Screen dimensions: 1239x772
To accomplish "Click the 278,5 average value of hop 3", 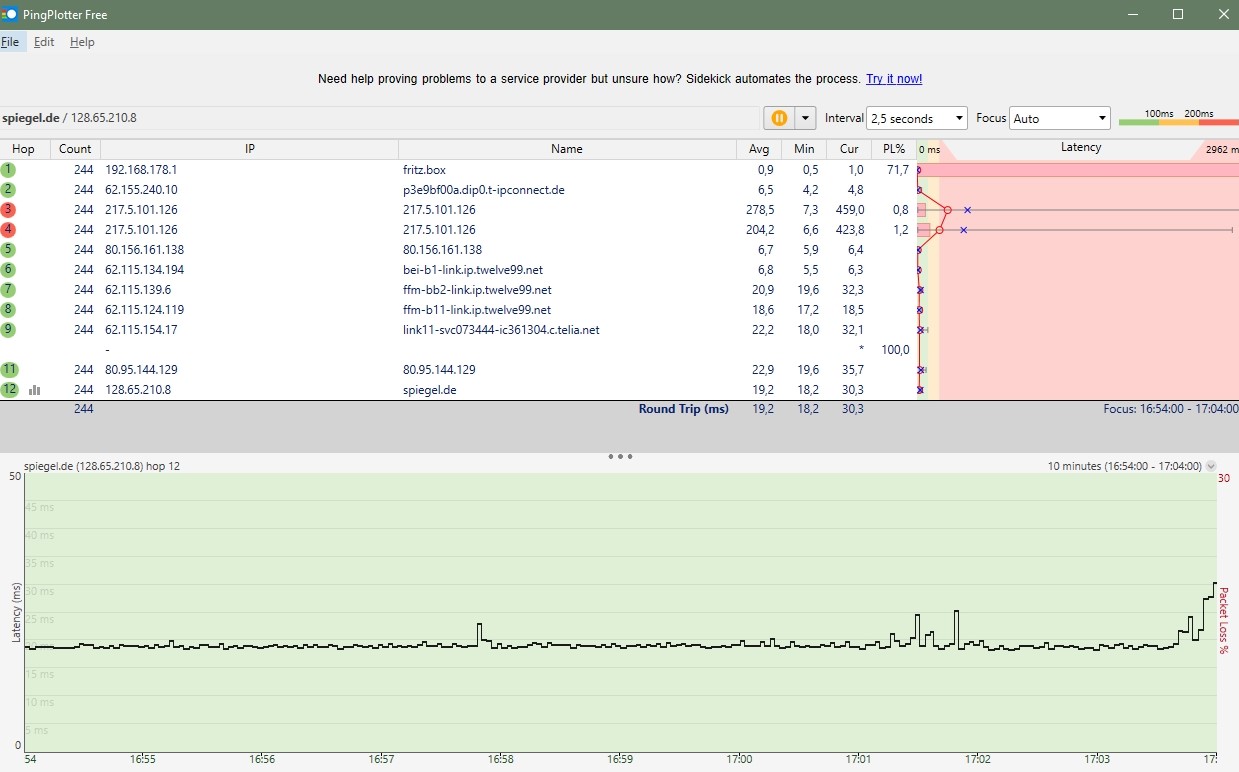I will 760,210.
